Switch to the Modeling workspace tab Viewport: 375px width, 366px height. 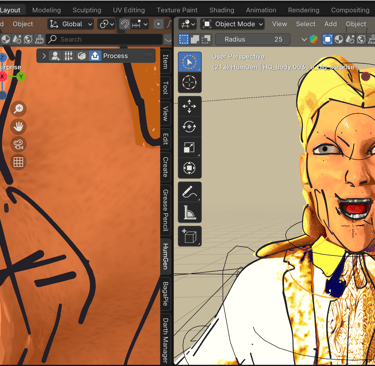point(47,10)
